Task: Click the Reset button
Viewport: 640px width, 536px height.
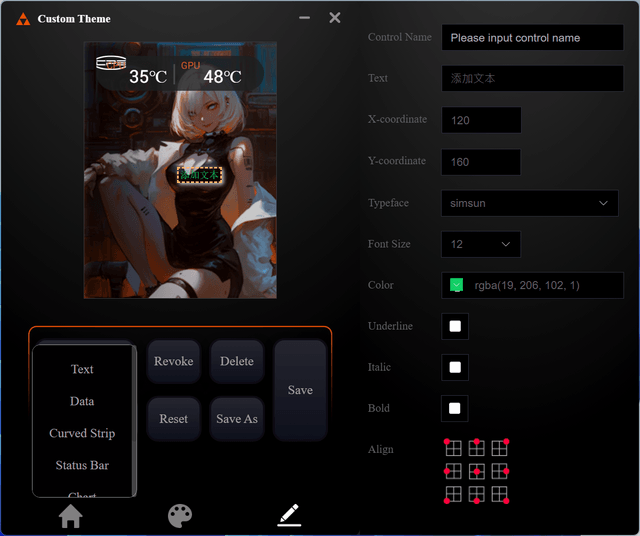Action: [x=173, y=419]
